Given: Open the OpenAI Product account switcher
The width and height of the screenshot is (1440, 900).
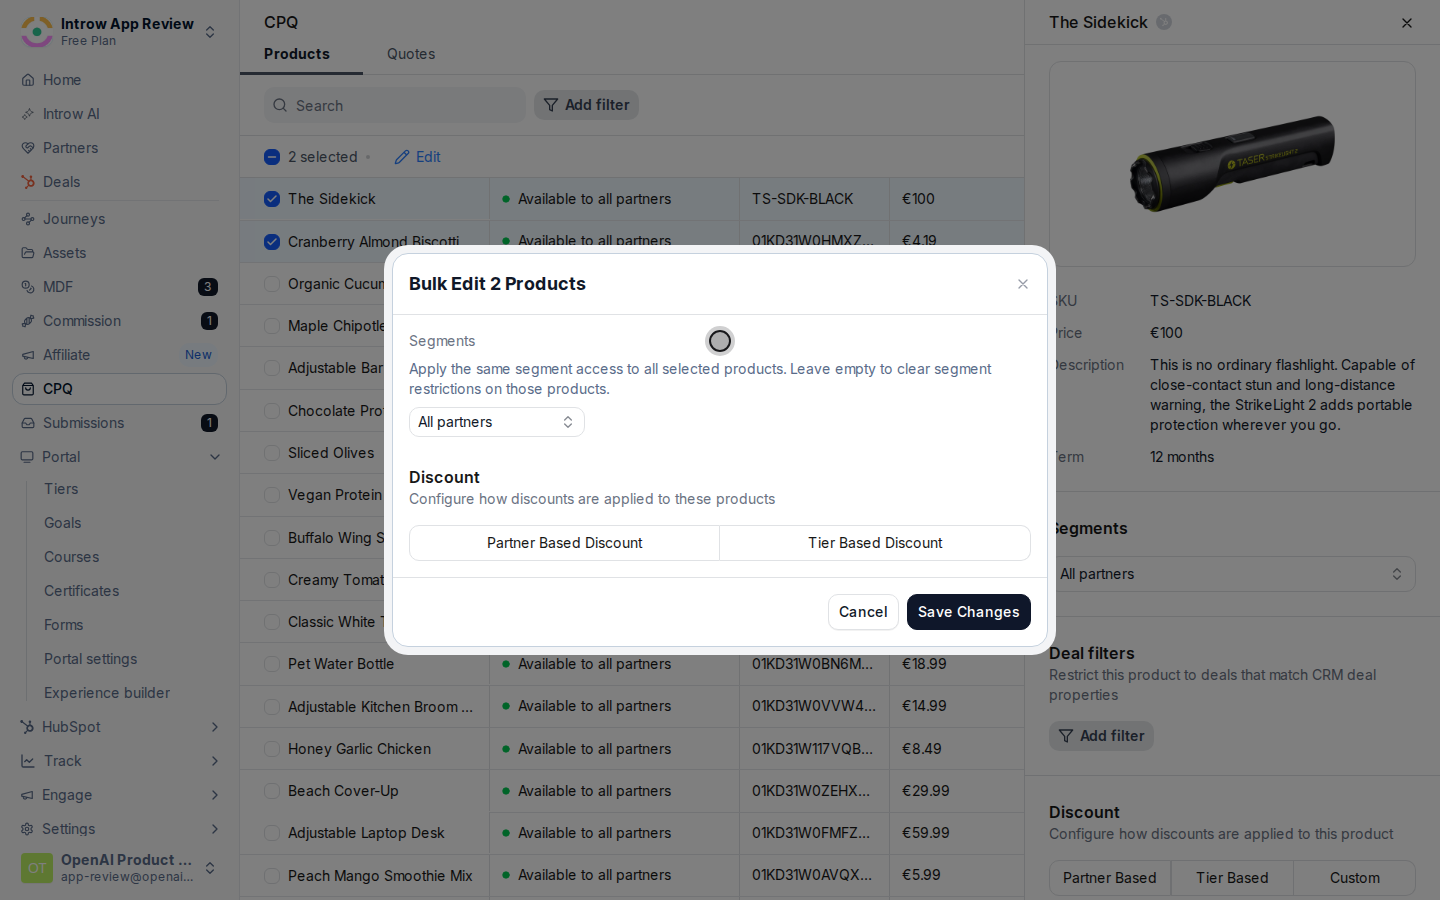Looking at the screenshot, I should 210,868.
